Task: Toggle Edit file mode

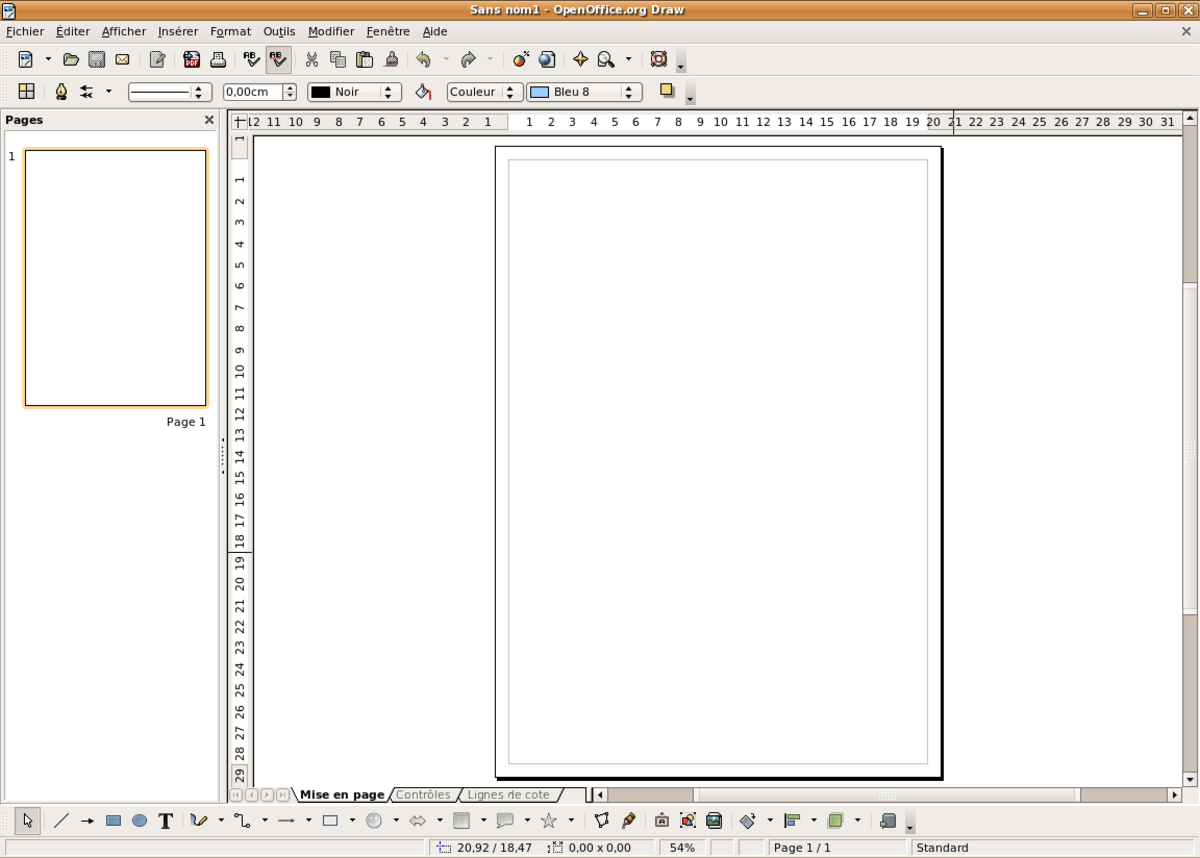Action: coord(157,59)
